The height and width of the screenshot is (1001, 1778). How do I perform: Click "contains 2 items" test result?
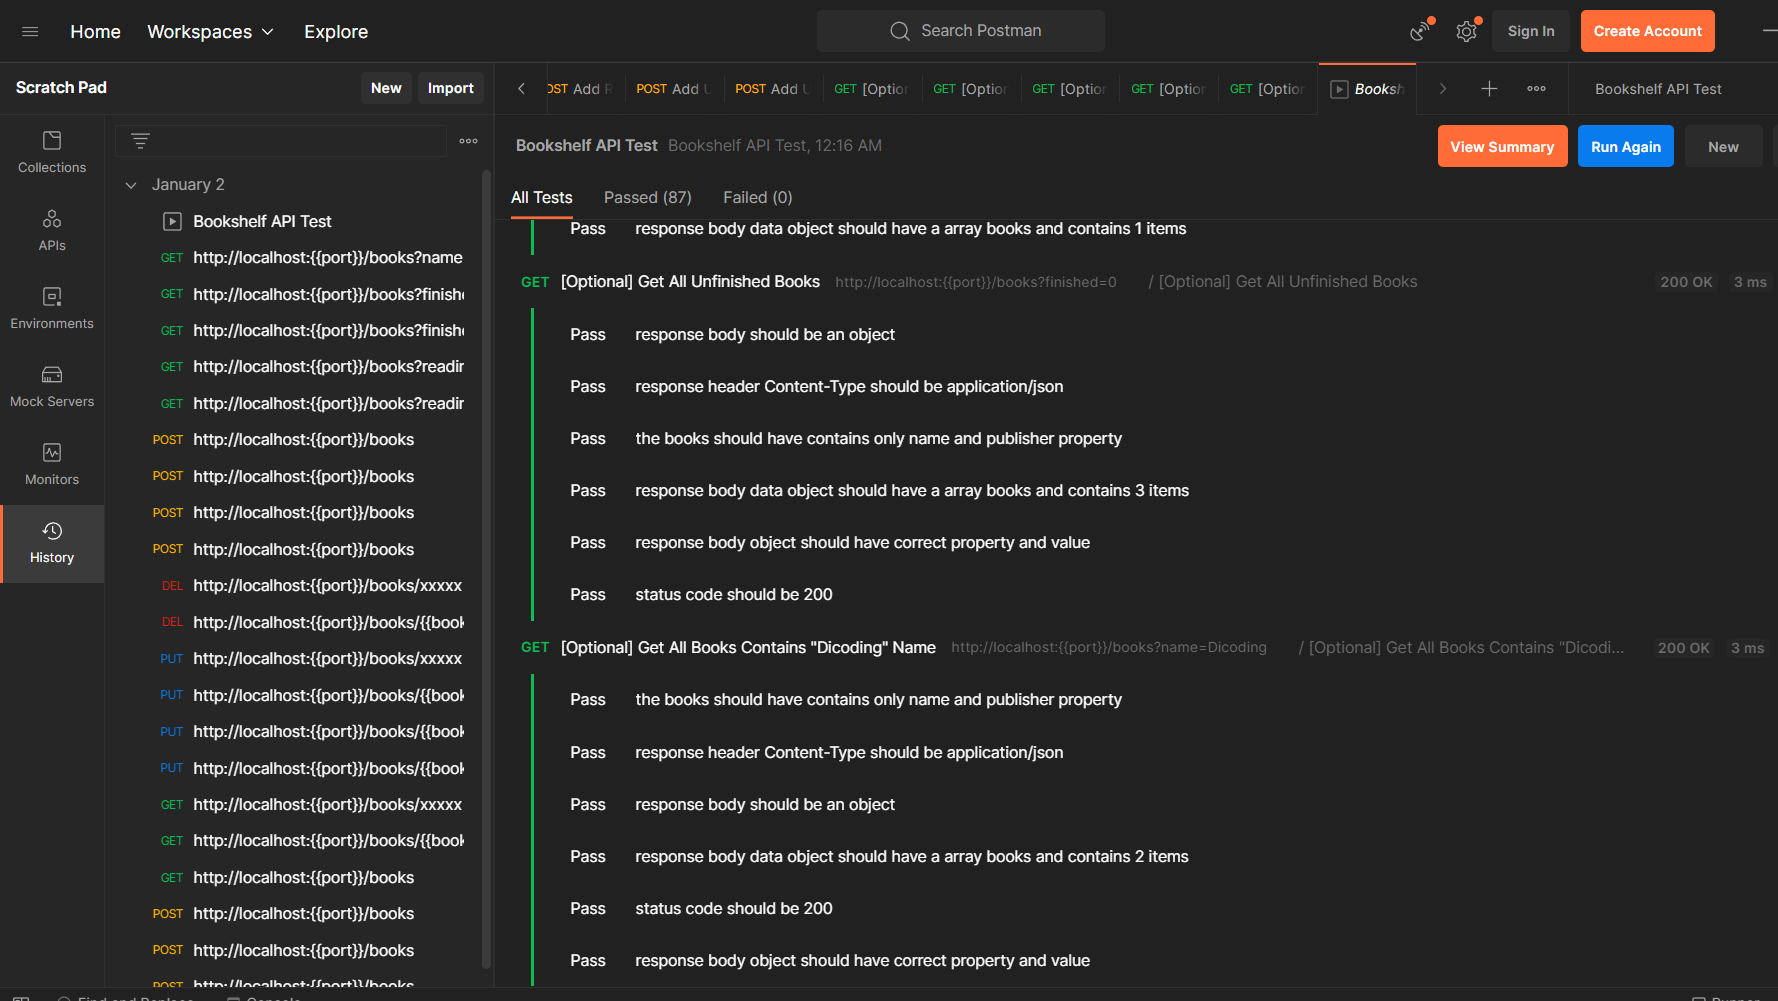(912, 857)
